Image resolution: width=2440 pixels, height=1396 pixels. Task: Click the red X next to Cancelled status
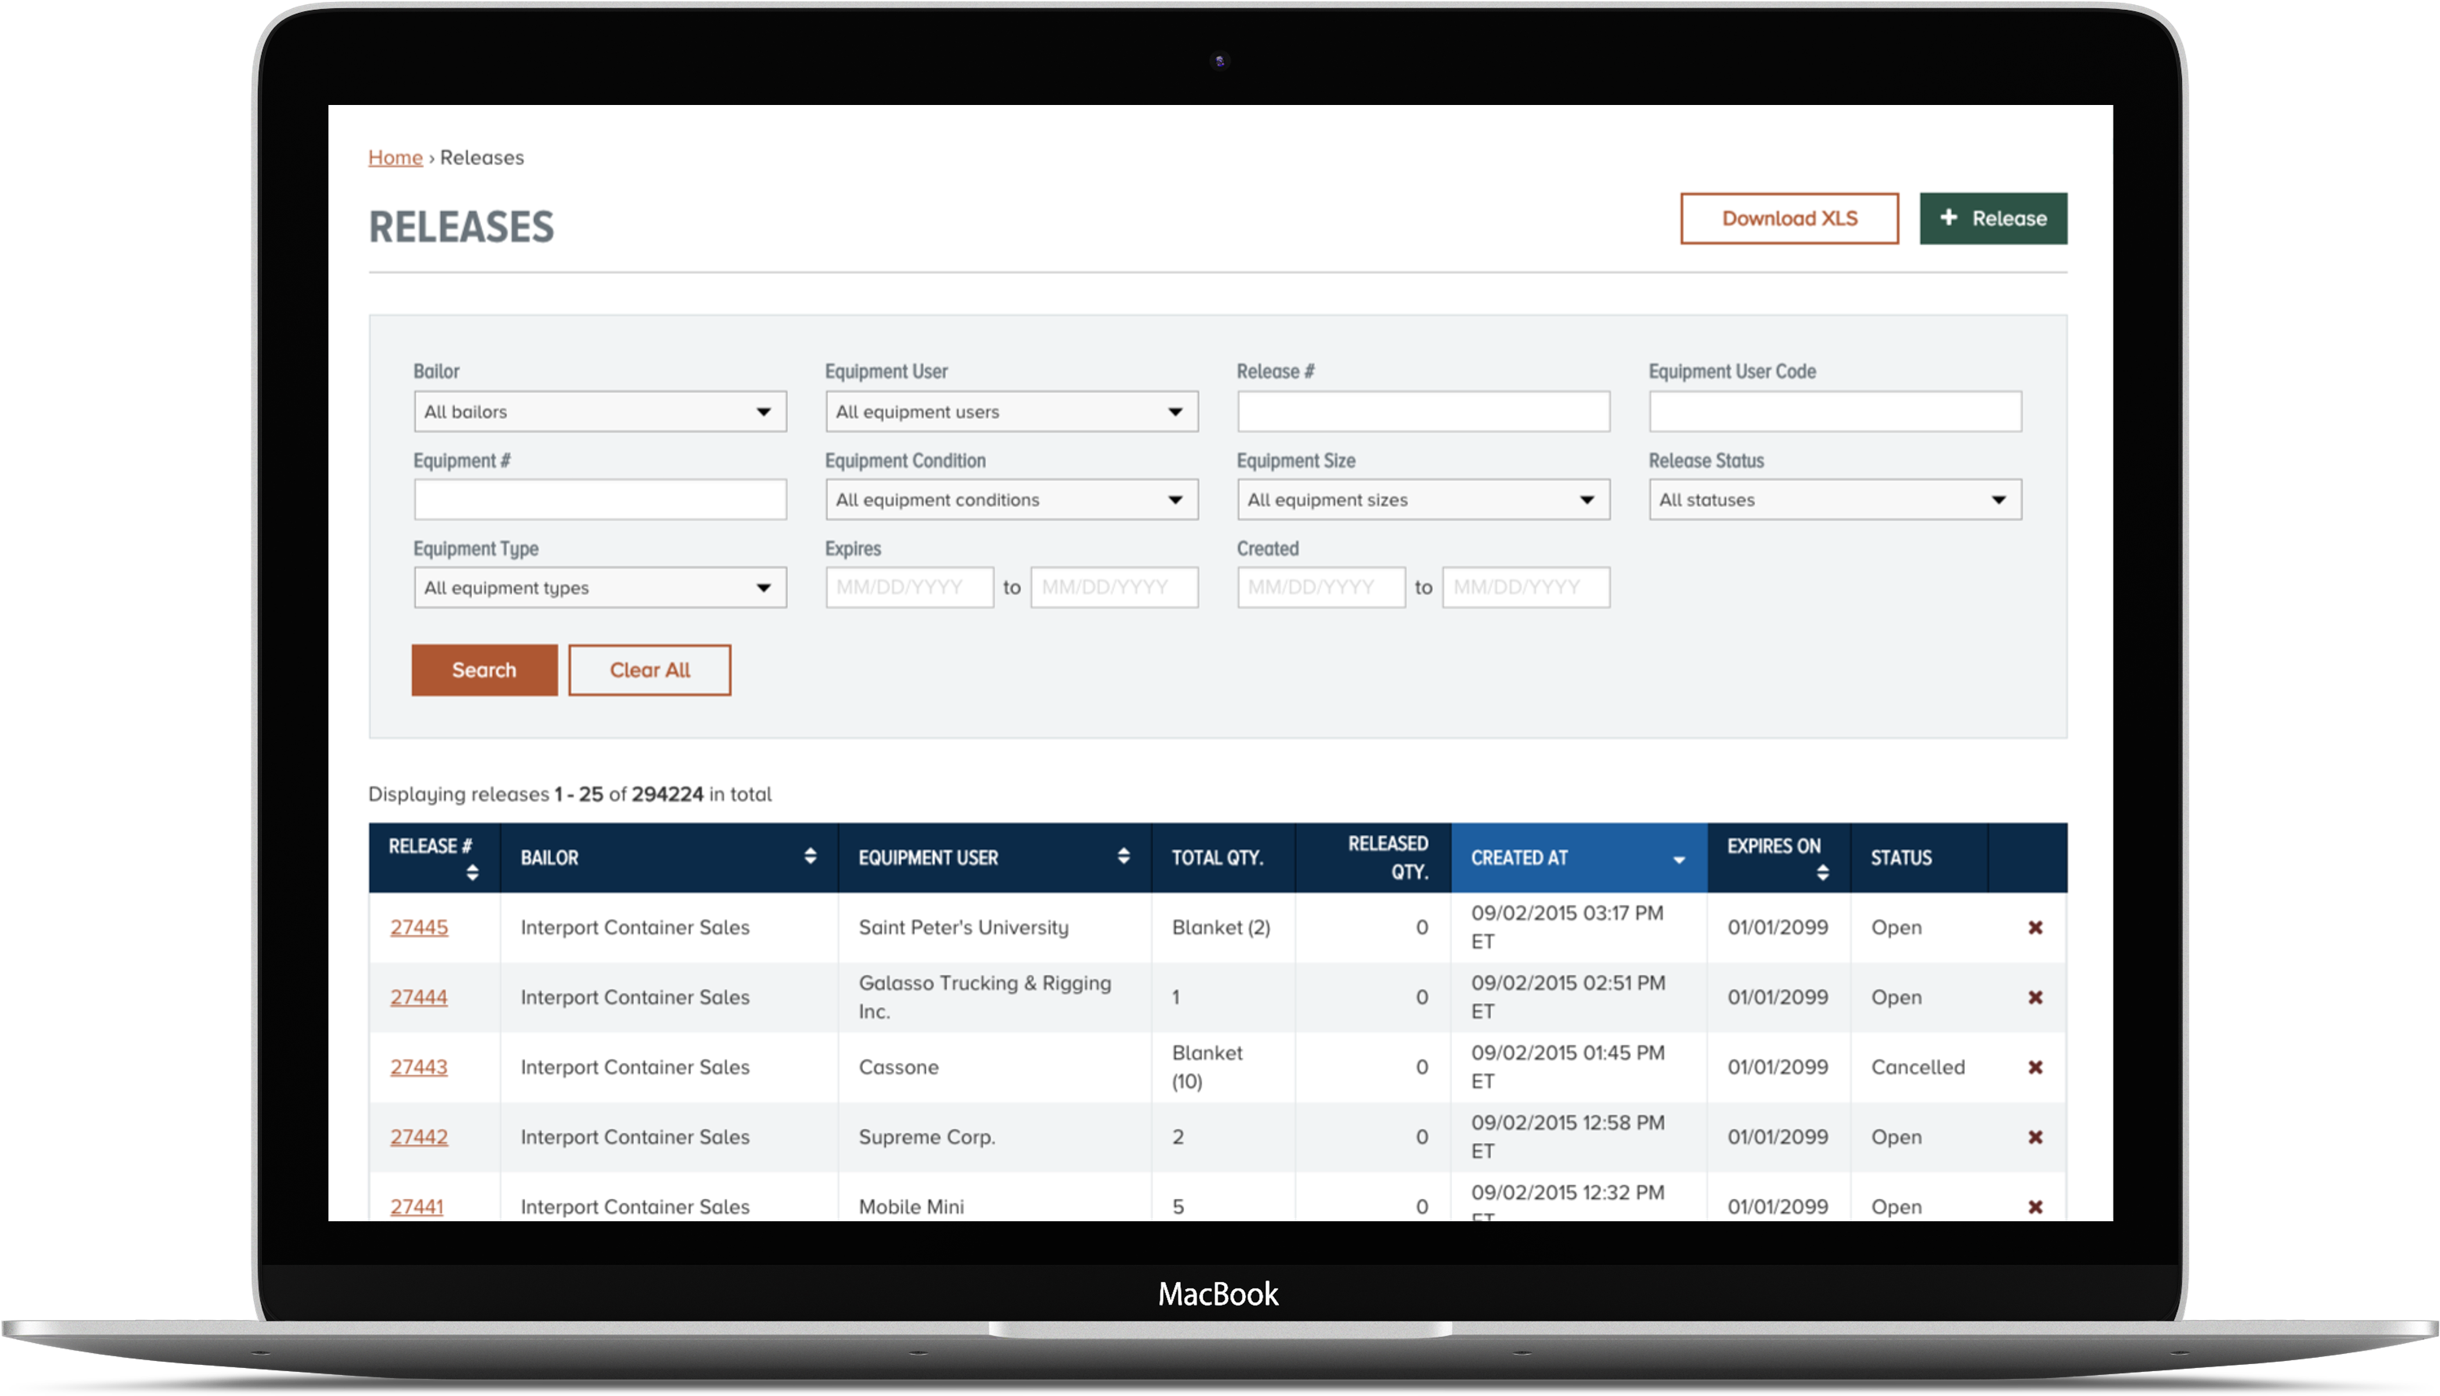click(x=2034, y=1067)
